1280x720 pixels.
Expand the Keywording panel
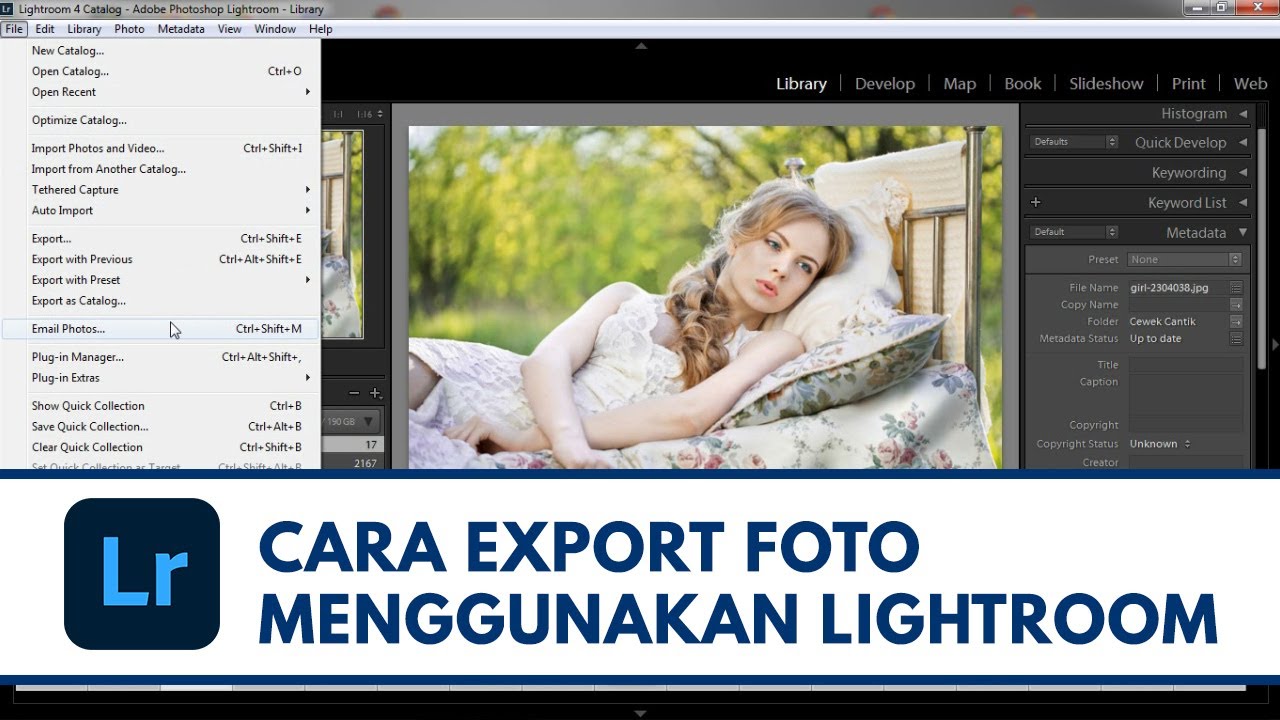tap(1243, 173)
